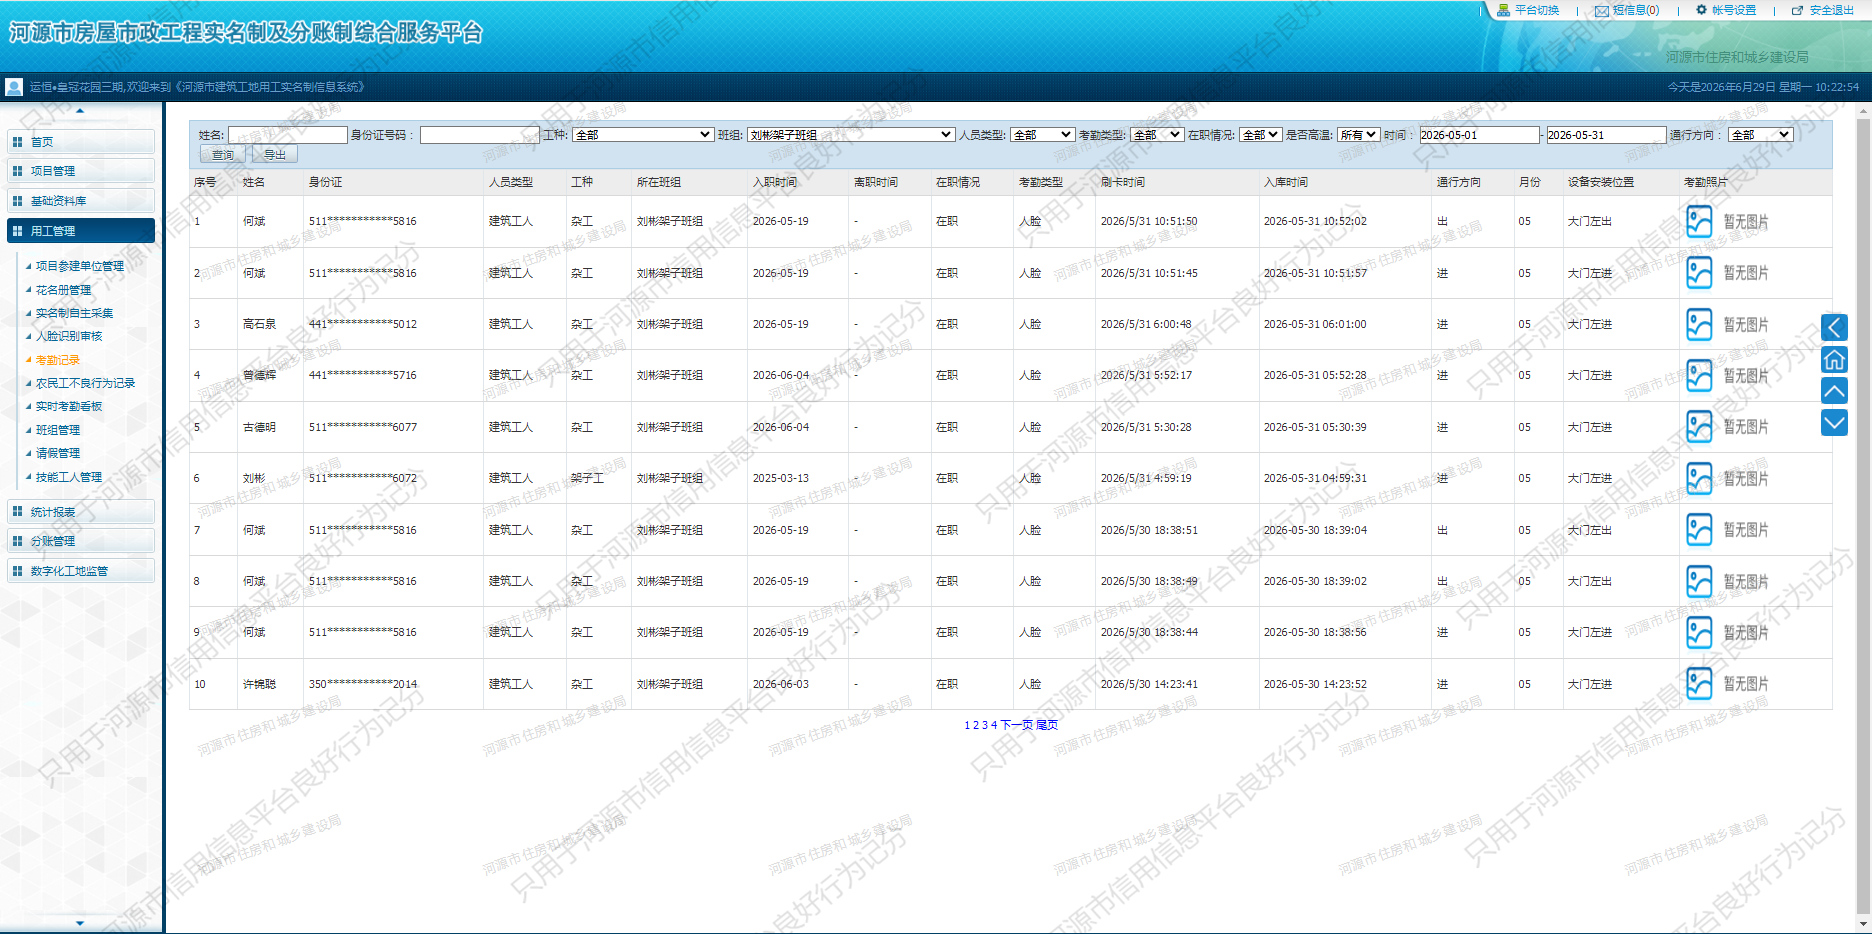Select 技能工人管理 in sidebar
1872x934 pixels.
(69, 477)
